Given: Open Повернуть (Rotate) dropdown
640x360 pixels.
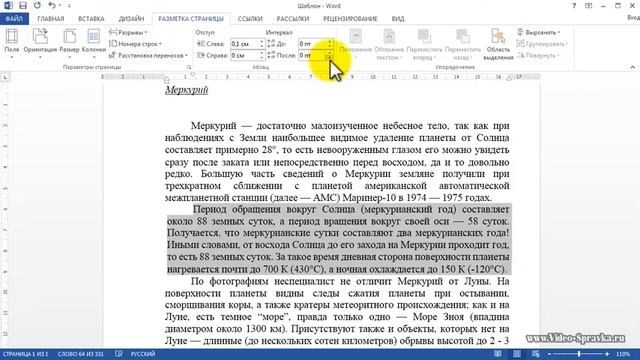Looking at the screenshot, I should (x=538, y=55).
